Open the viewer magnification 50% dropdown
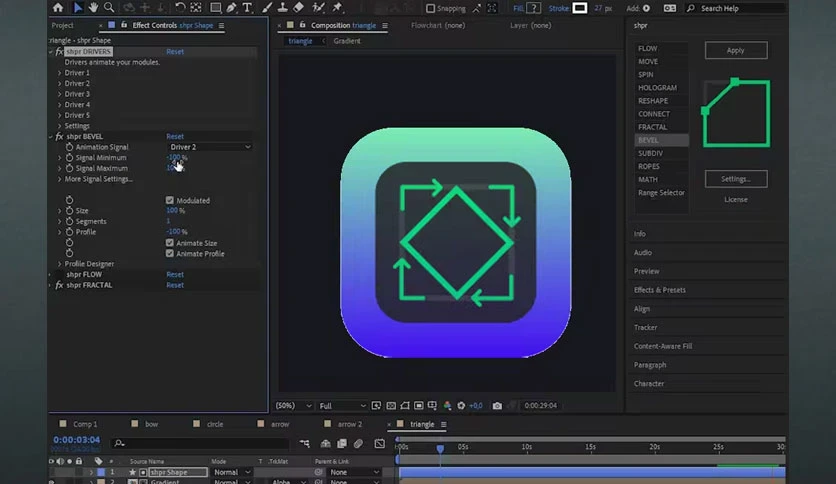This screenshot has width=836, height=484. click(293, 406)
